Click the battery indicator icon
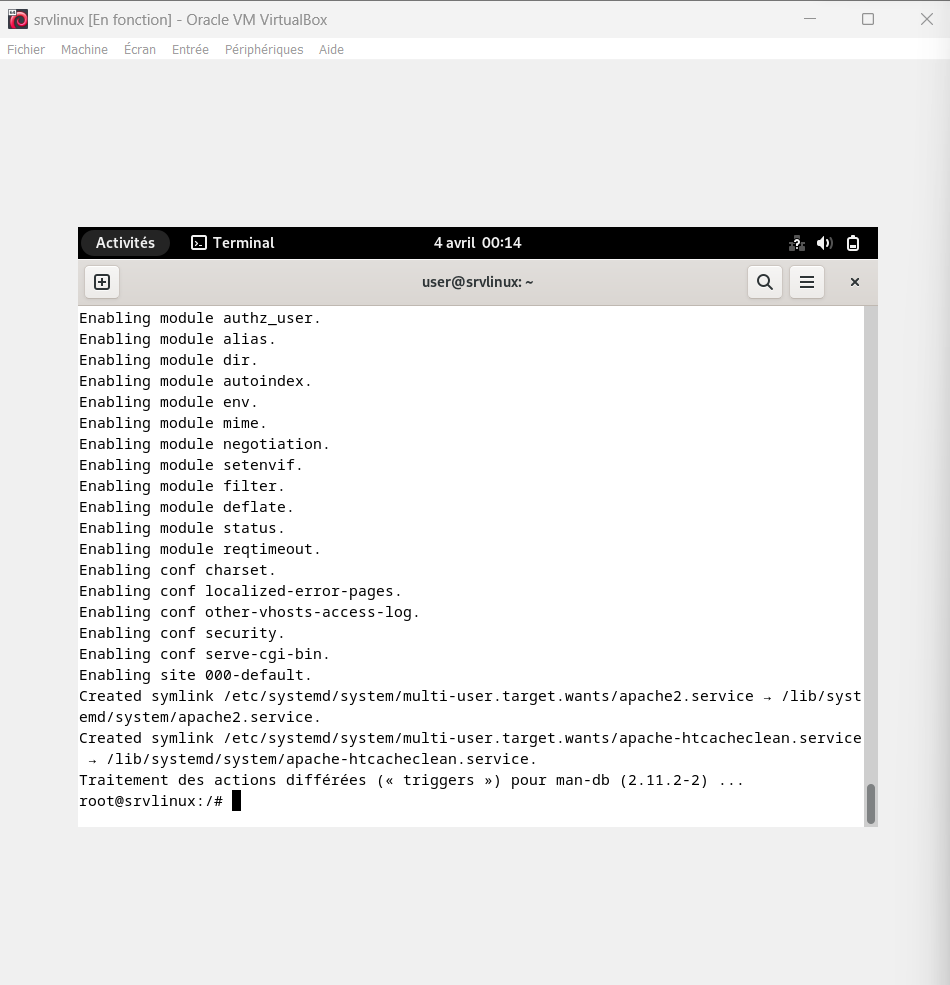950x985 pixels. pyautogui.click(x=853, y=243)
